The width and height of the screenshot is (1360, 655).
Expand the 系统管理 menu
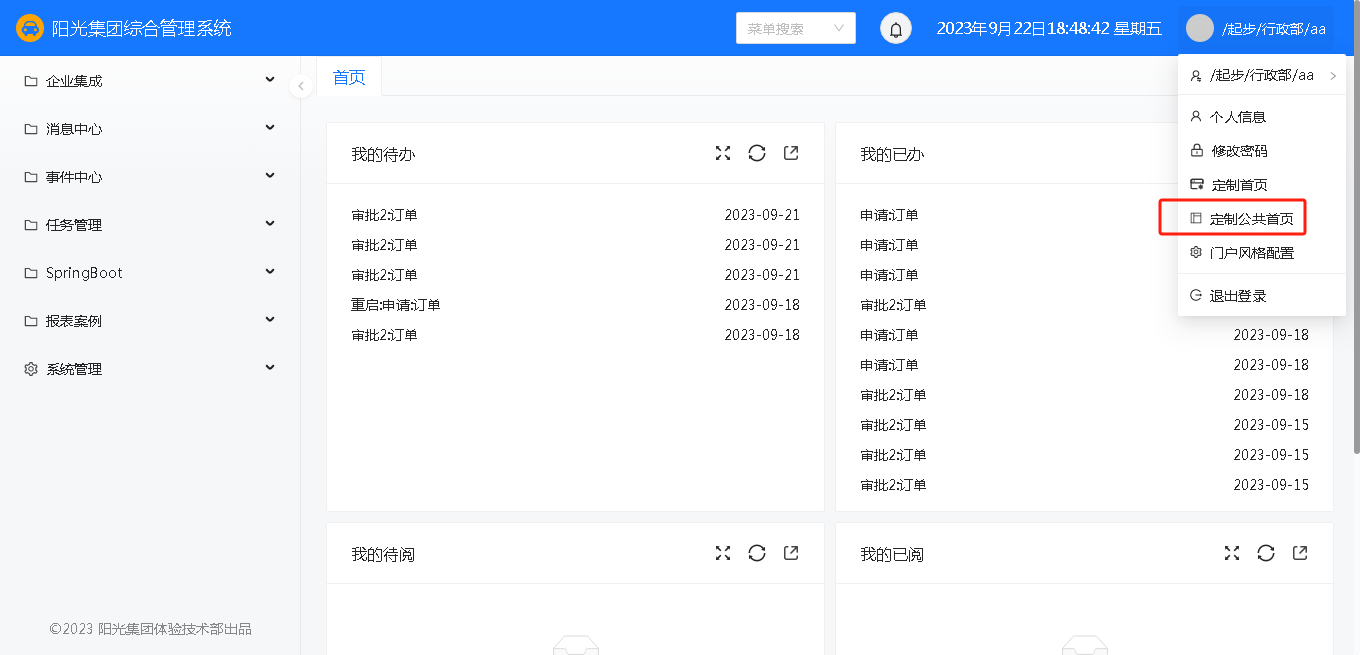[150, 369]
